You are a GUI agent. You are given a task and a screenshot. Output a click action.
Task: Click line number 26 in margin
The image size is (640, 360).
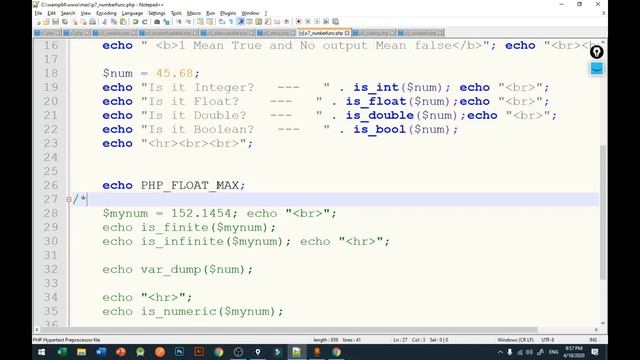point(51,185)
